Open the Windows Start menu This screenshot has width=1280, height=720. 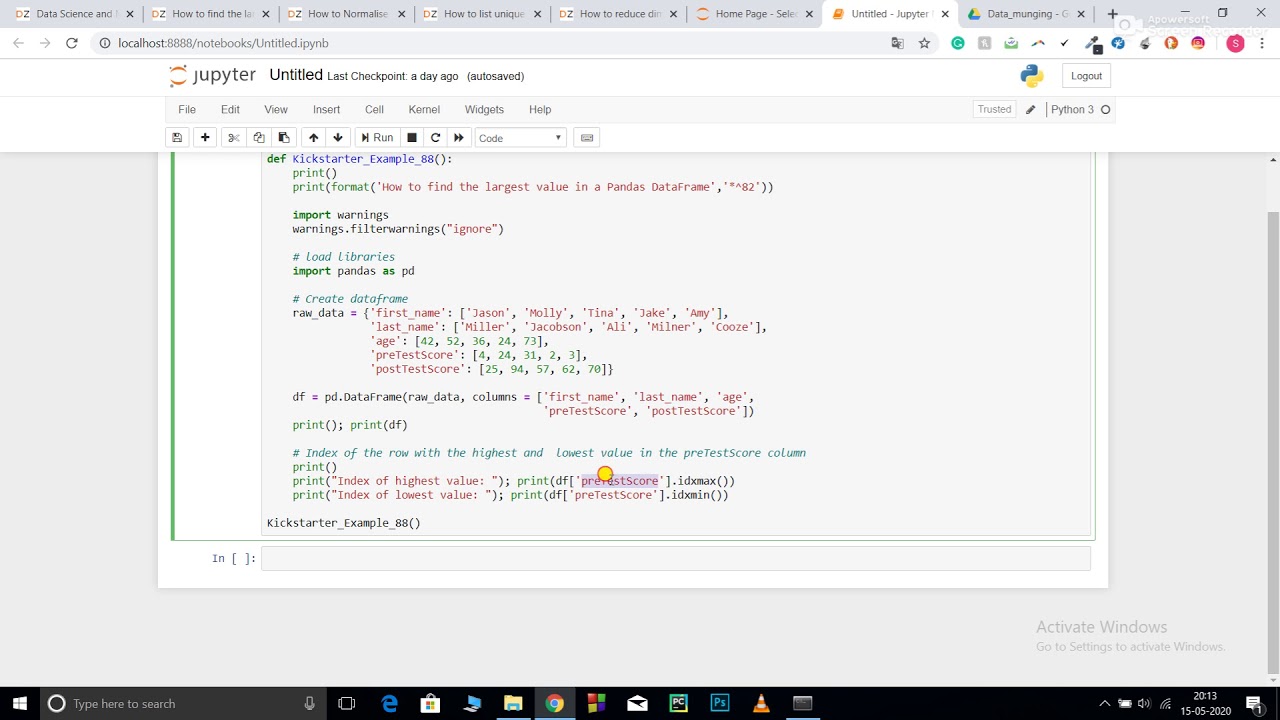pos(20,703)
